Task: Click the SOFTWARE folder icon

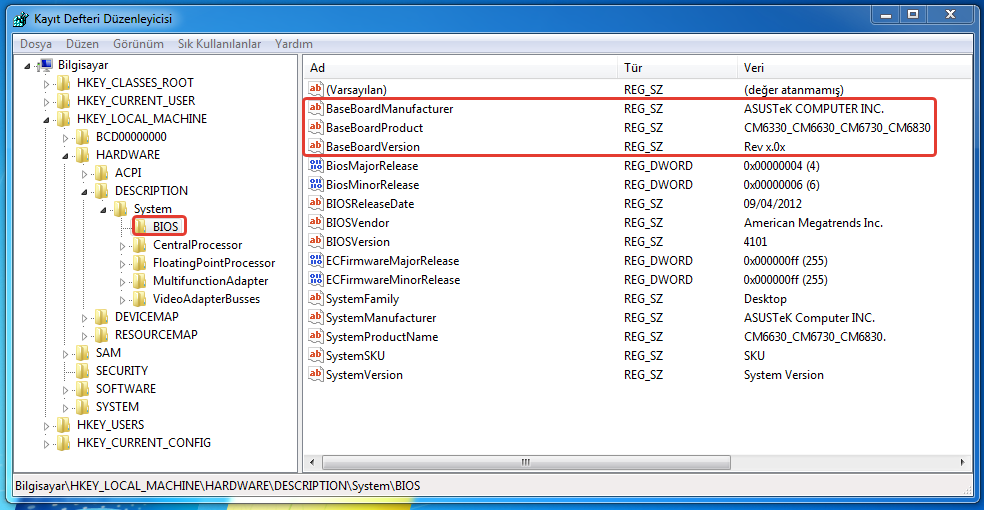Action: click(84, 389)
